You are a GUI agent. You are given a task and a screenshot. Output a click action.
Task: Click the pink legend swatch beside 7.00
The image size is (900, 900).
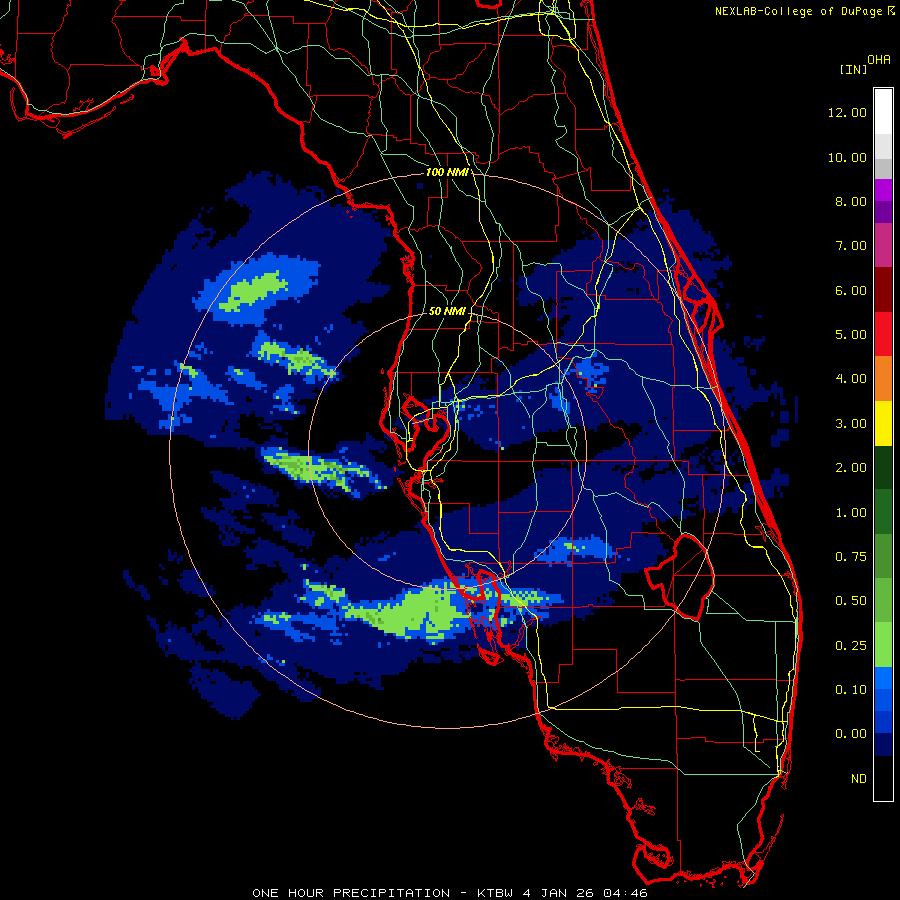point(883,245)
